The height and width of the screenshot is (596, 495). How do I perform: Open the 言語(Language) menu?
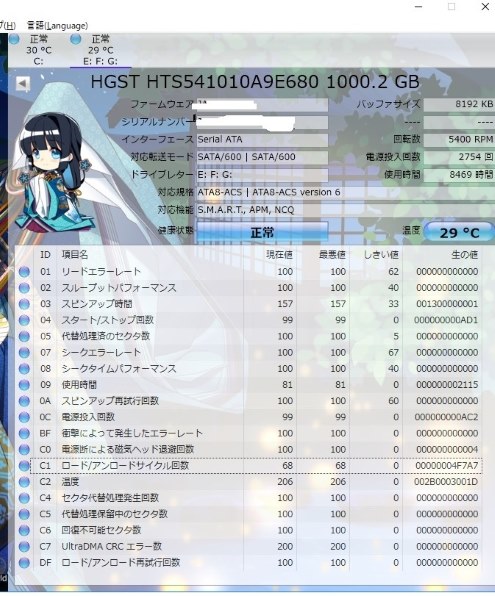pos(57,25)
